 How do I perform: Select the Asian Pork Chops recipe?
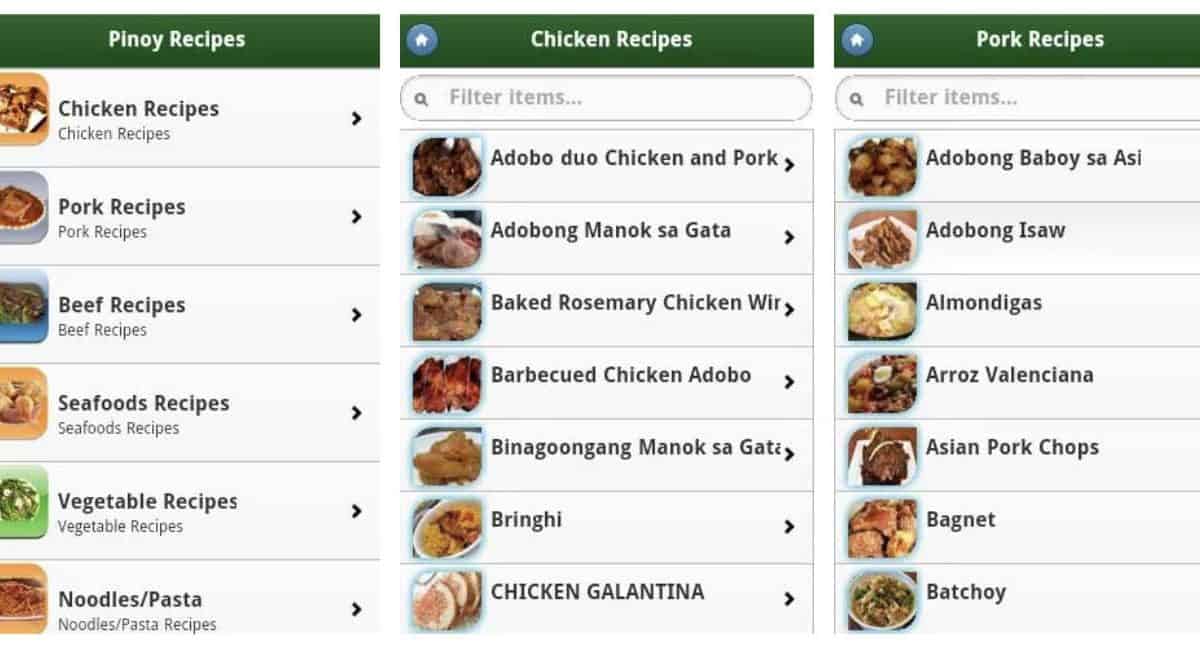[x=1012, y=447]
